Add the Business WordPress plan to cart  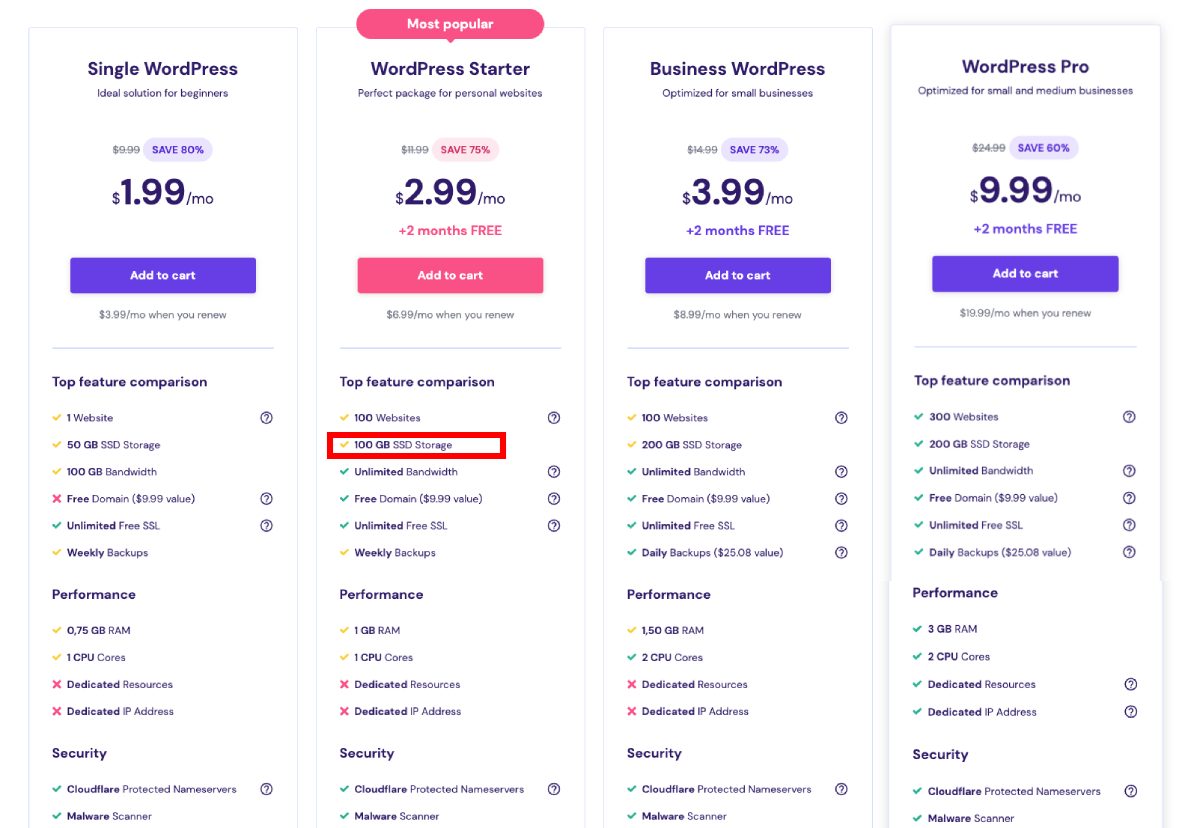click(x=737, y=275)
